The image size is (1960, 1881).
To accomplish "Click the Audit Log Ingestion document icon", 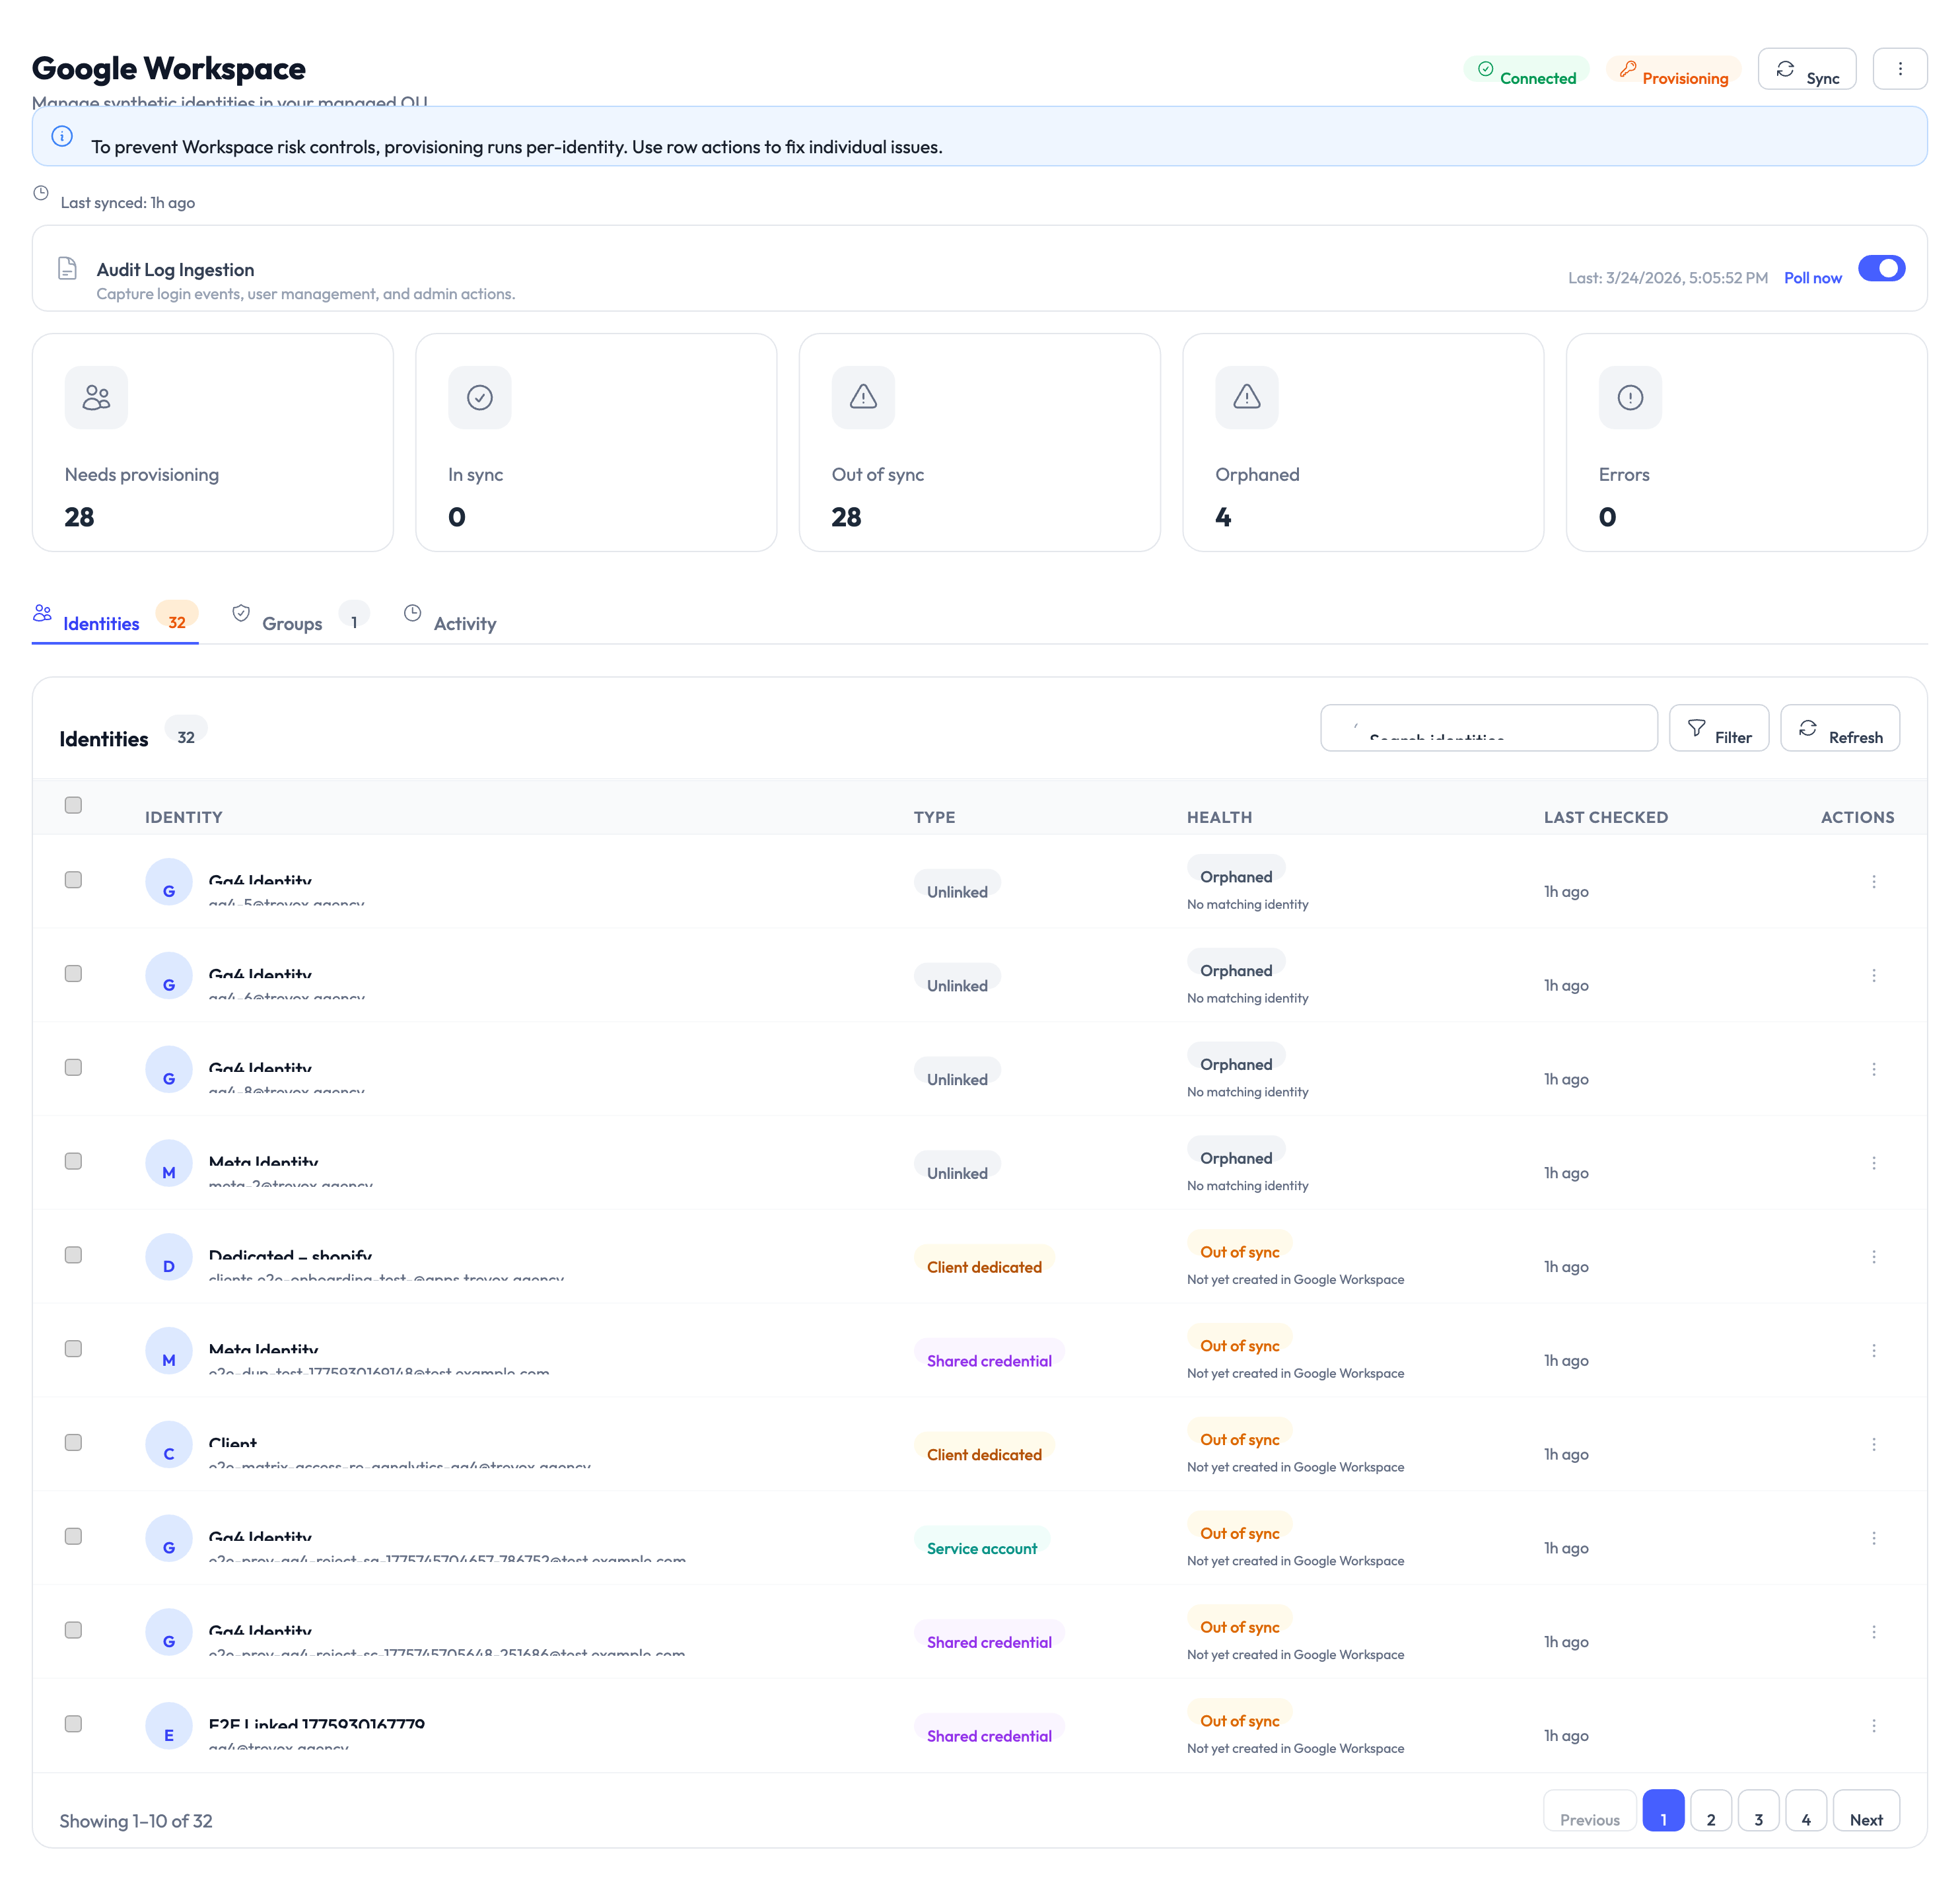I will (66, 268).
